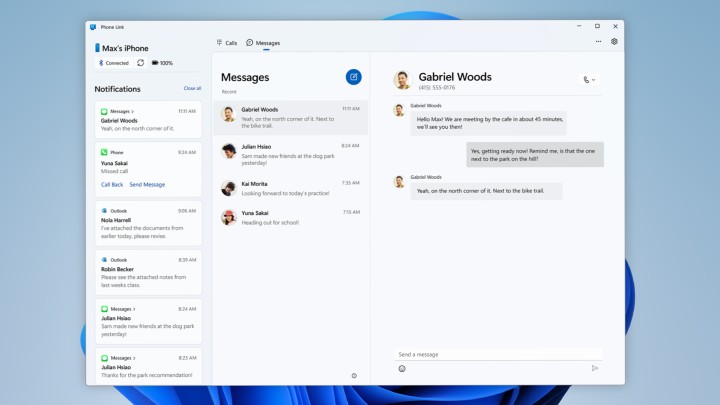Click the Clear all notifications link
The image size is (720, 405).
(x=192, y=88)
